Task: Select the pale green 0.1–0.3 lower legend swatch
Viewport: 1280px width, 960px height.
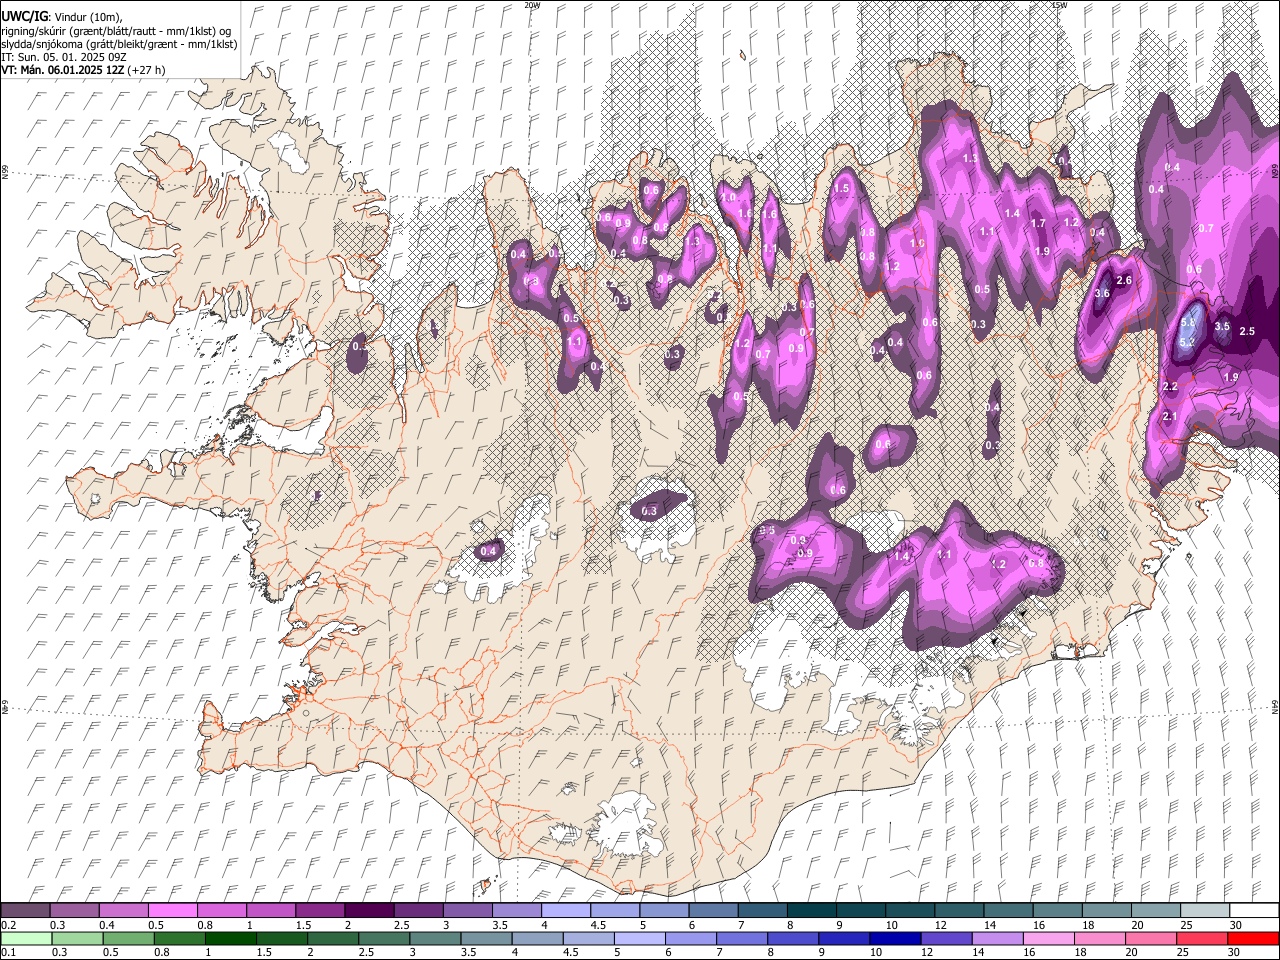Action: pos(26,939)
